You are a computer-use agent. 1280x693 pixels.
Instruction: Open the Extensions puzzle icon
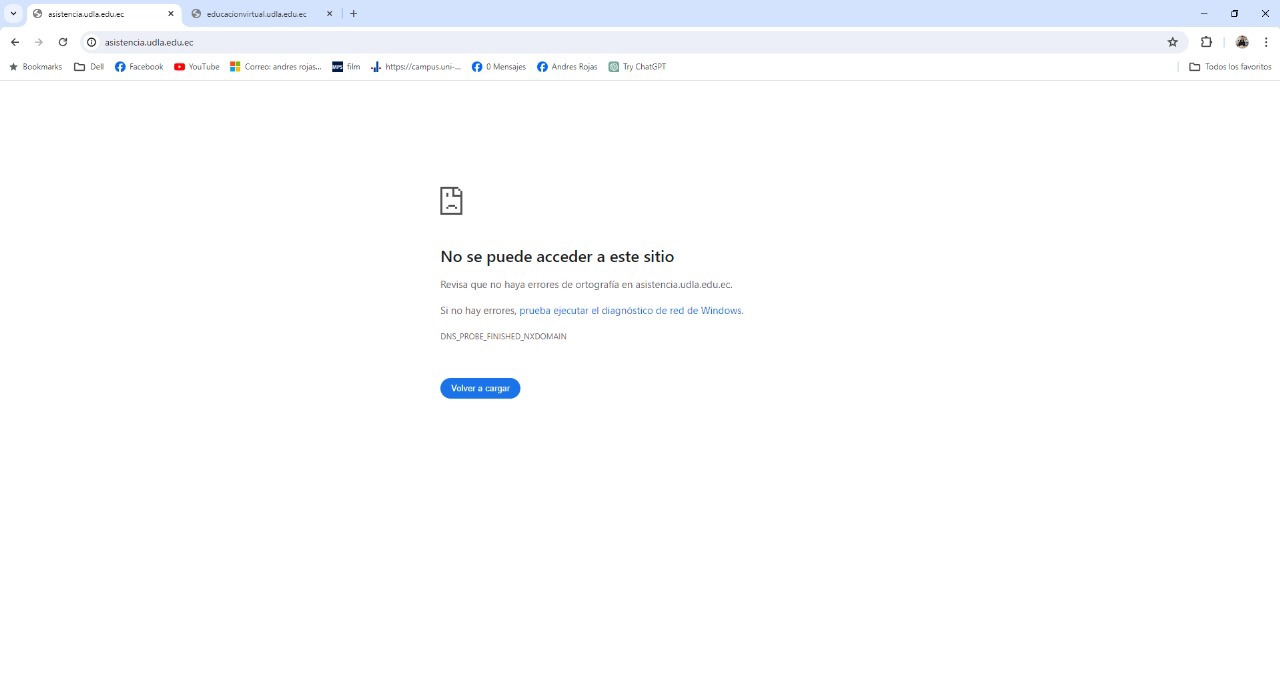[x=1206, y=42]
